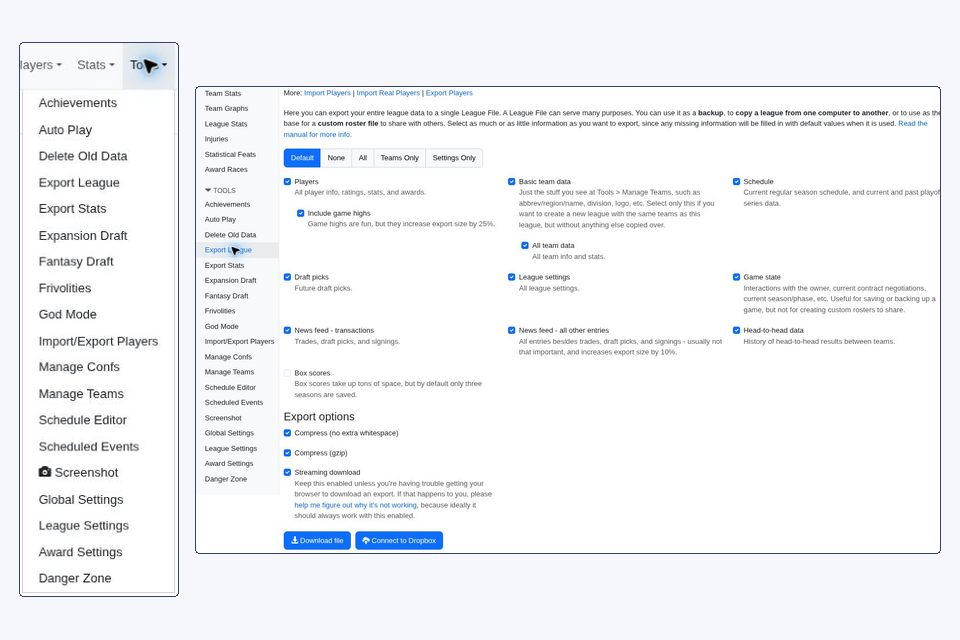The image size is (960, 640).
Task: Click 'help me figure out why it's not working'
Action: [356, 505]
